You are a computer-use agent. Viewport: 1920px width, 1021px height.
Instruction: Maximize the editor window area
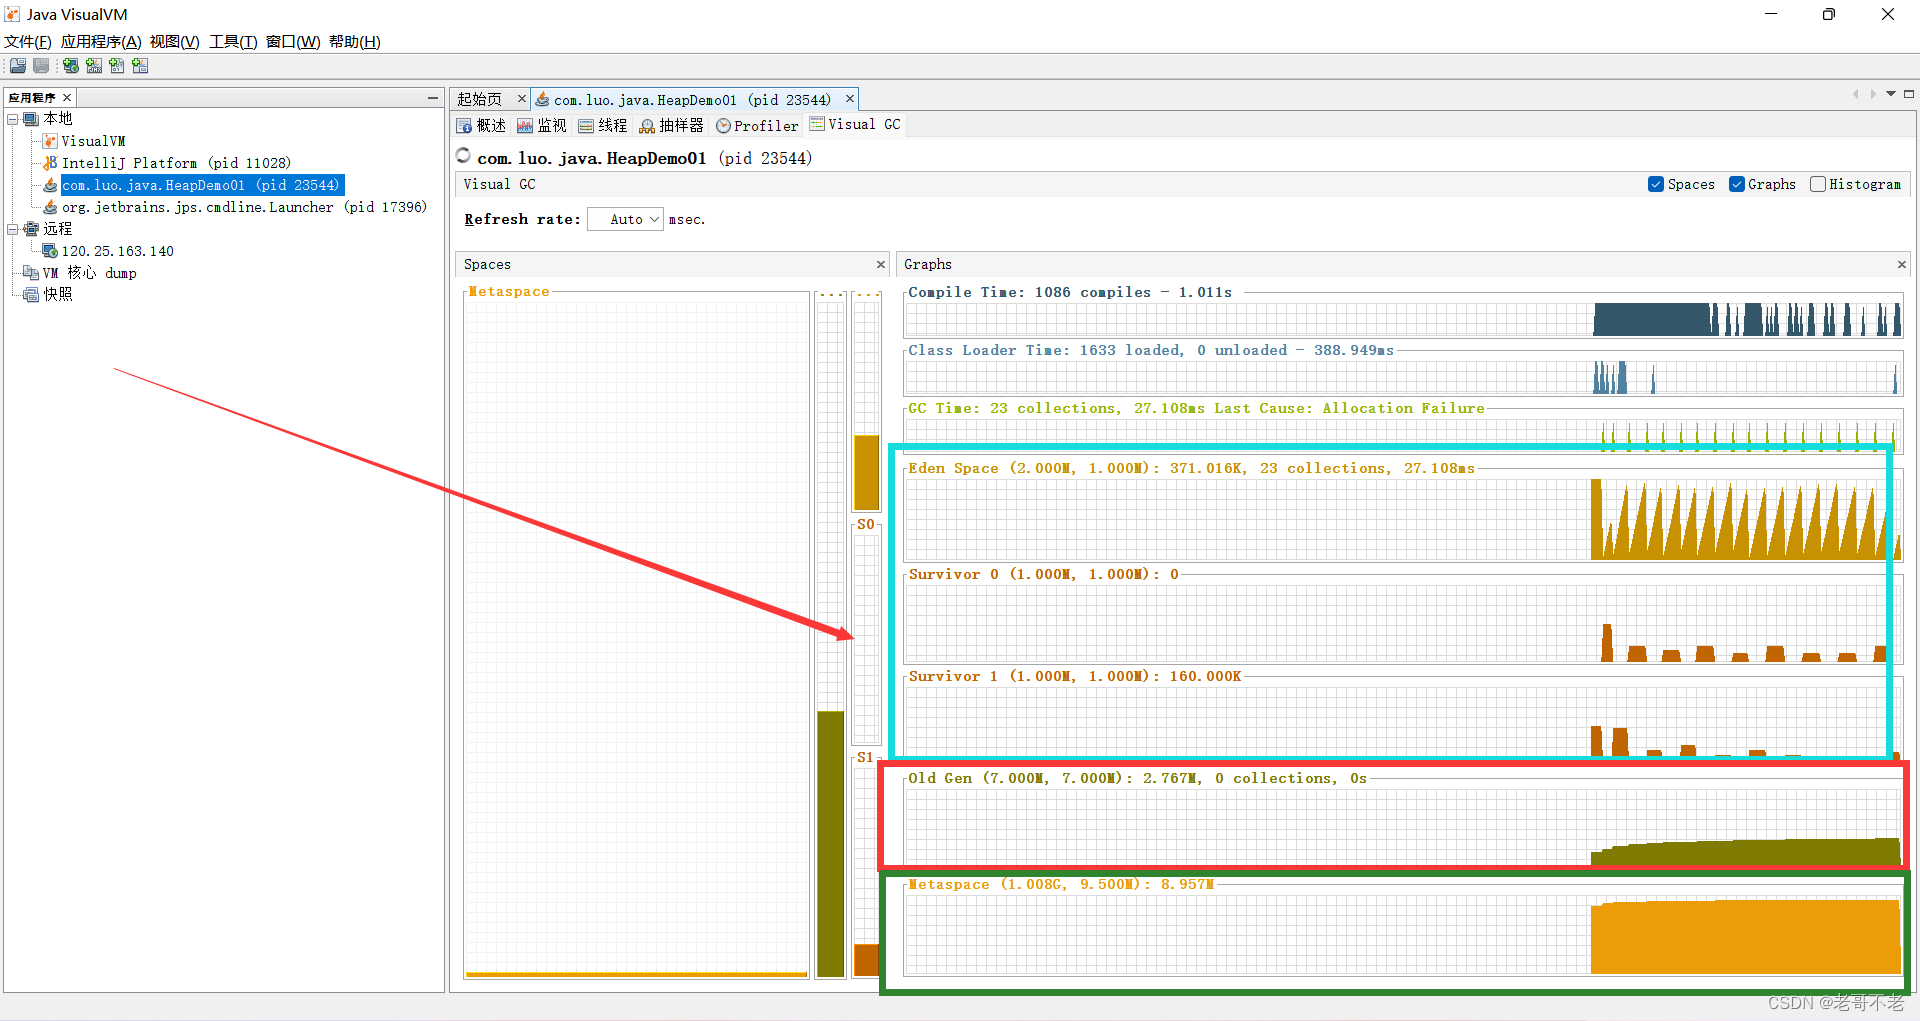[1909, 94]
